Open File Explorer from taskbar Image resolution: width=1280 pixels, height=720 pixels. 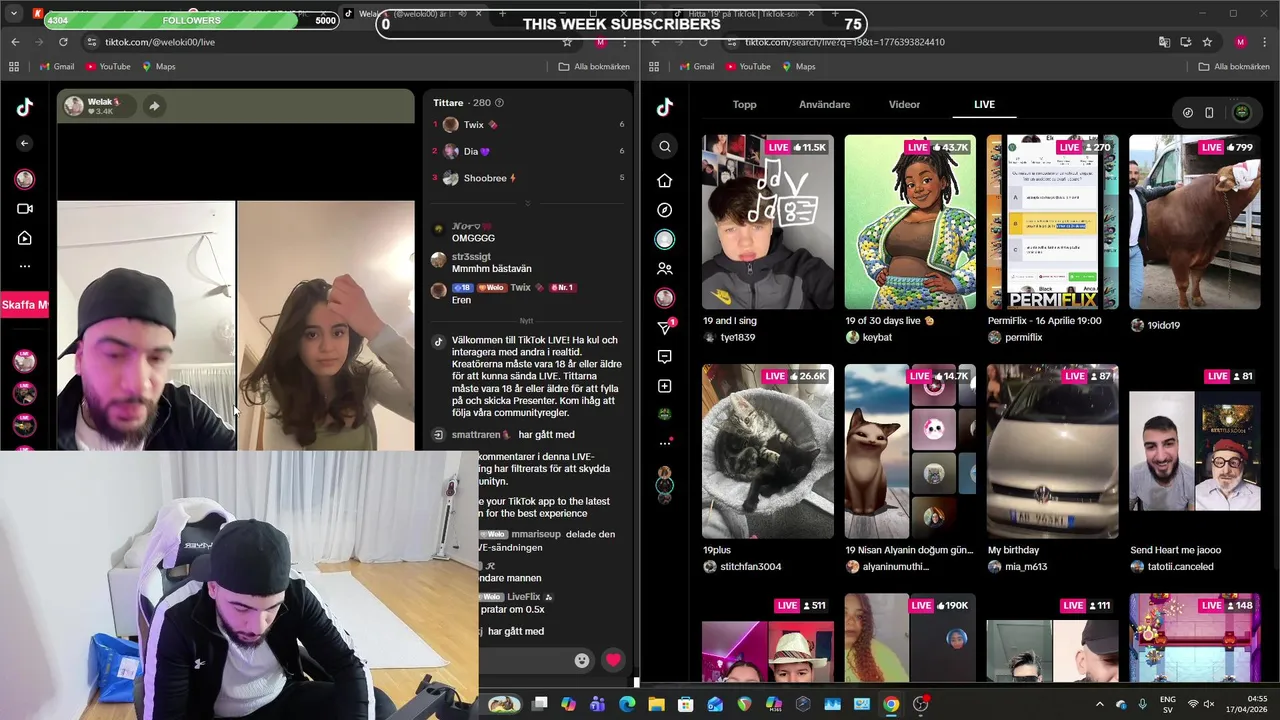(656, 704)
